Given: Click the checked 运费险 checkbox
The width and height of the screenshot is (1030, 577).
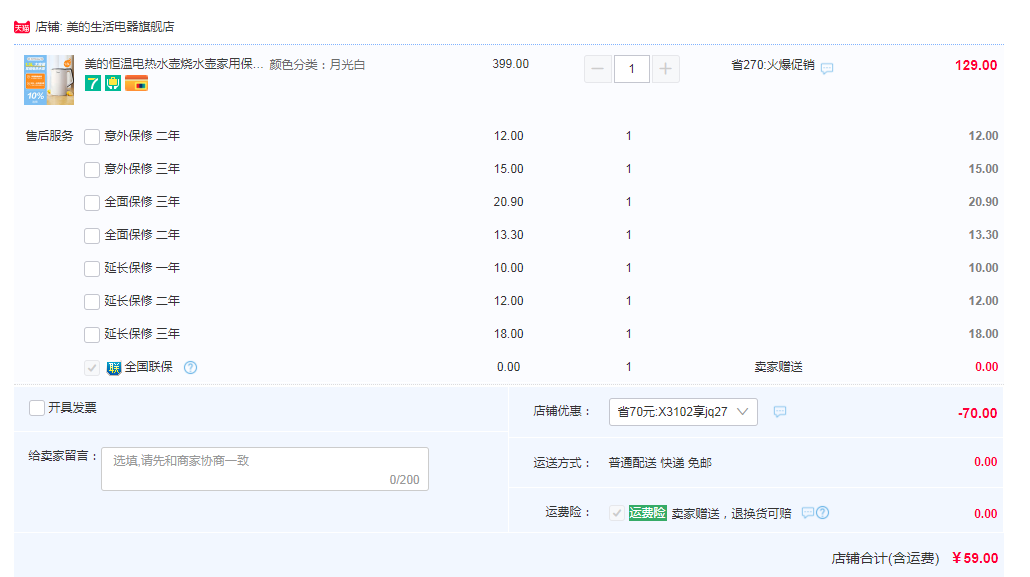Looking at the screenshot, I should point(617,513).
